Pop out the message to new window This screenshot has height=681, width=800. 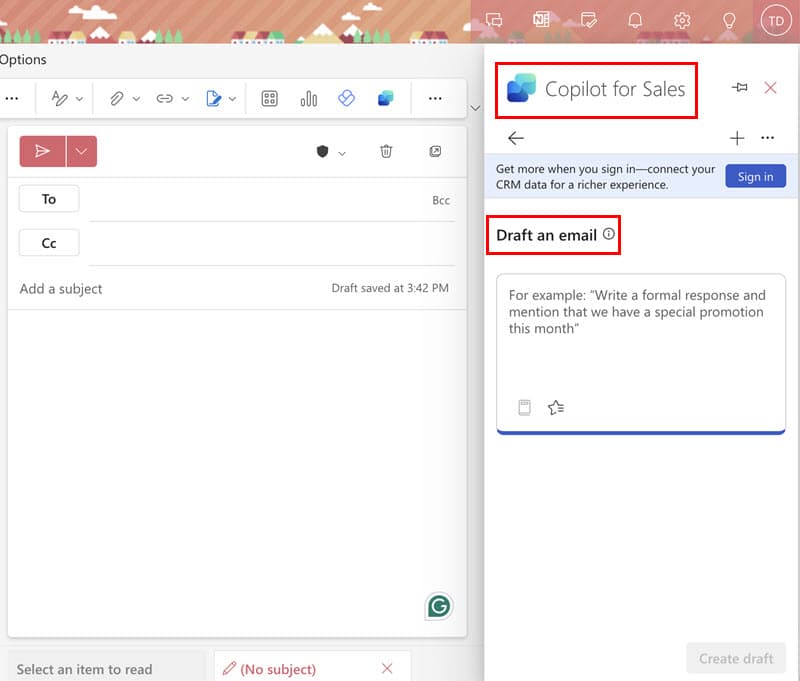click(435, 151)
